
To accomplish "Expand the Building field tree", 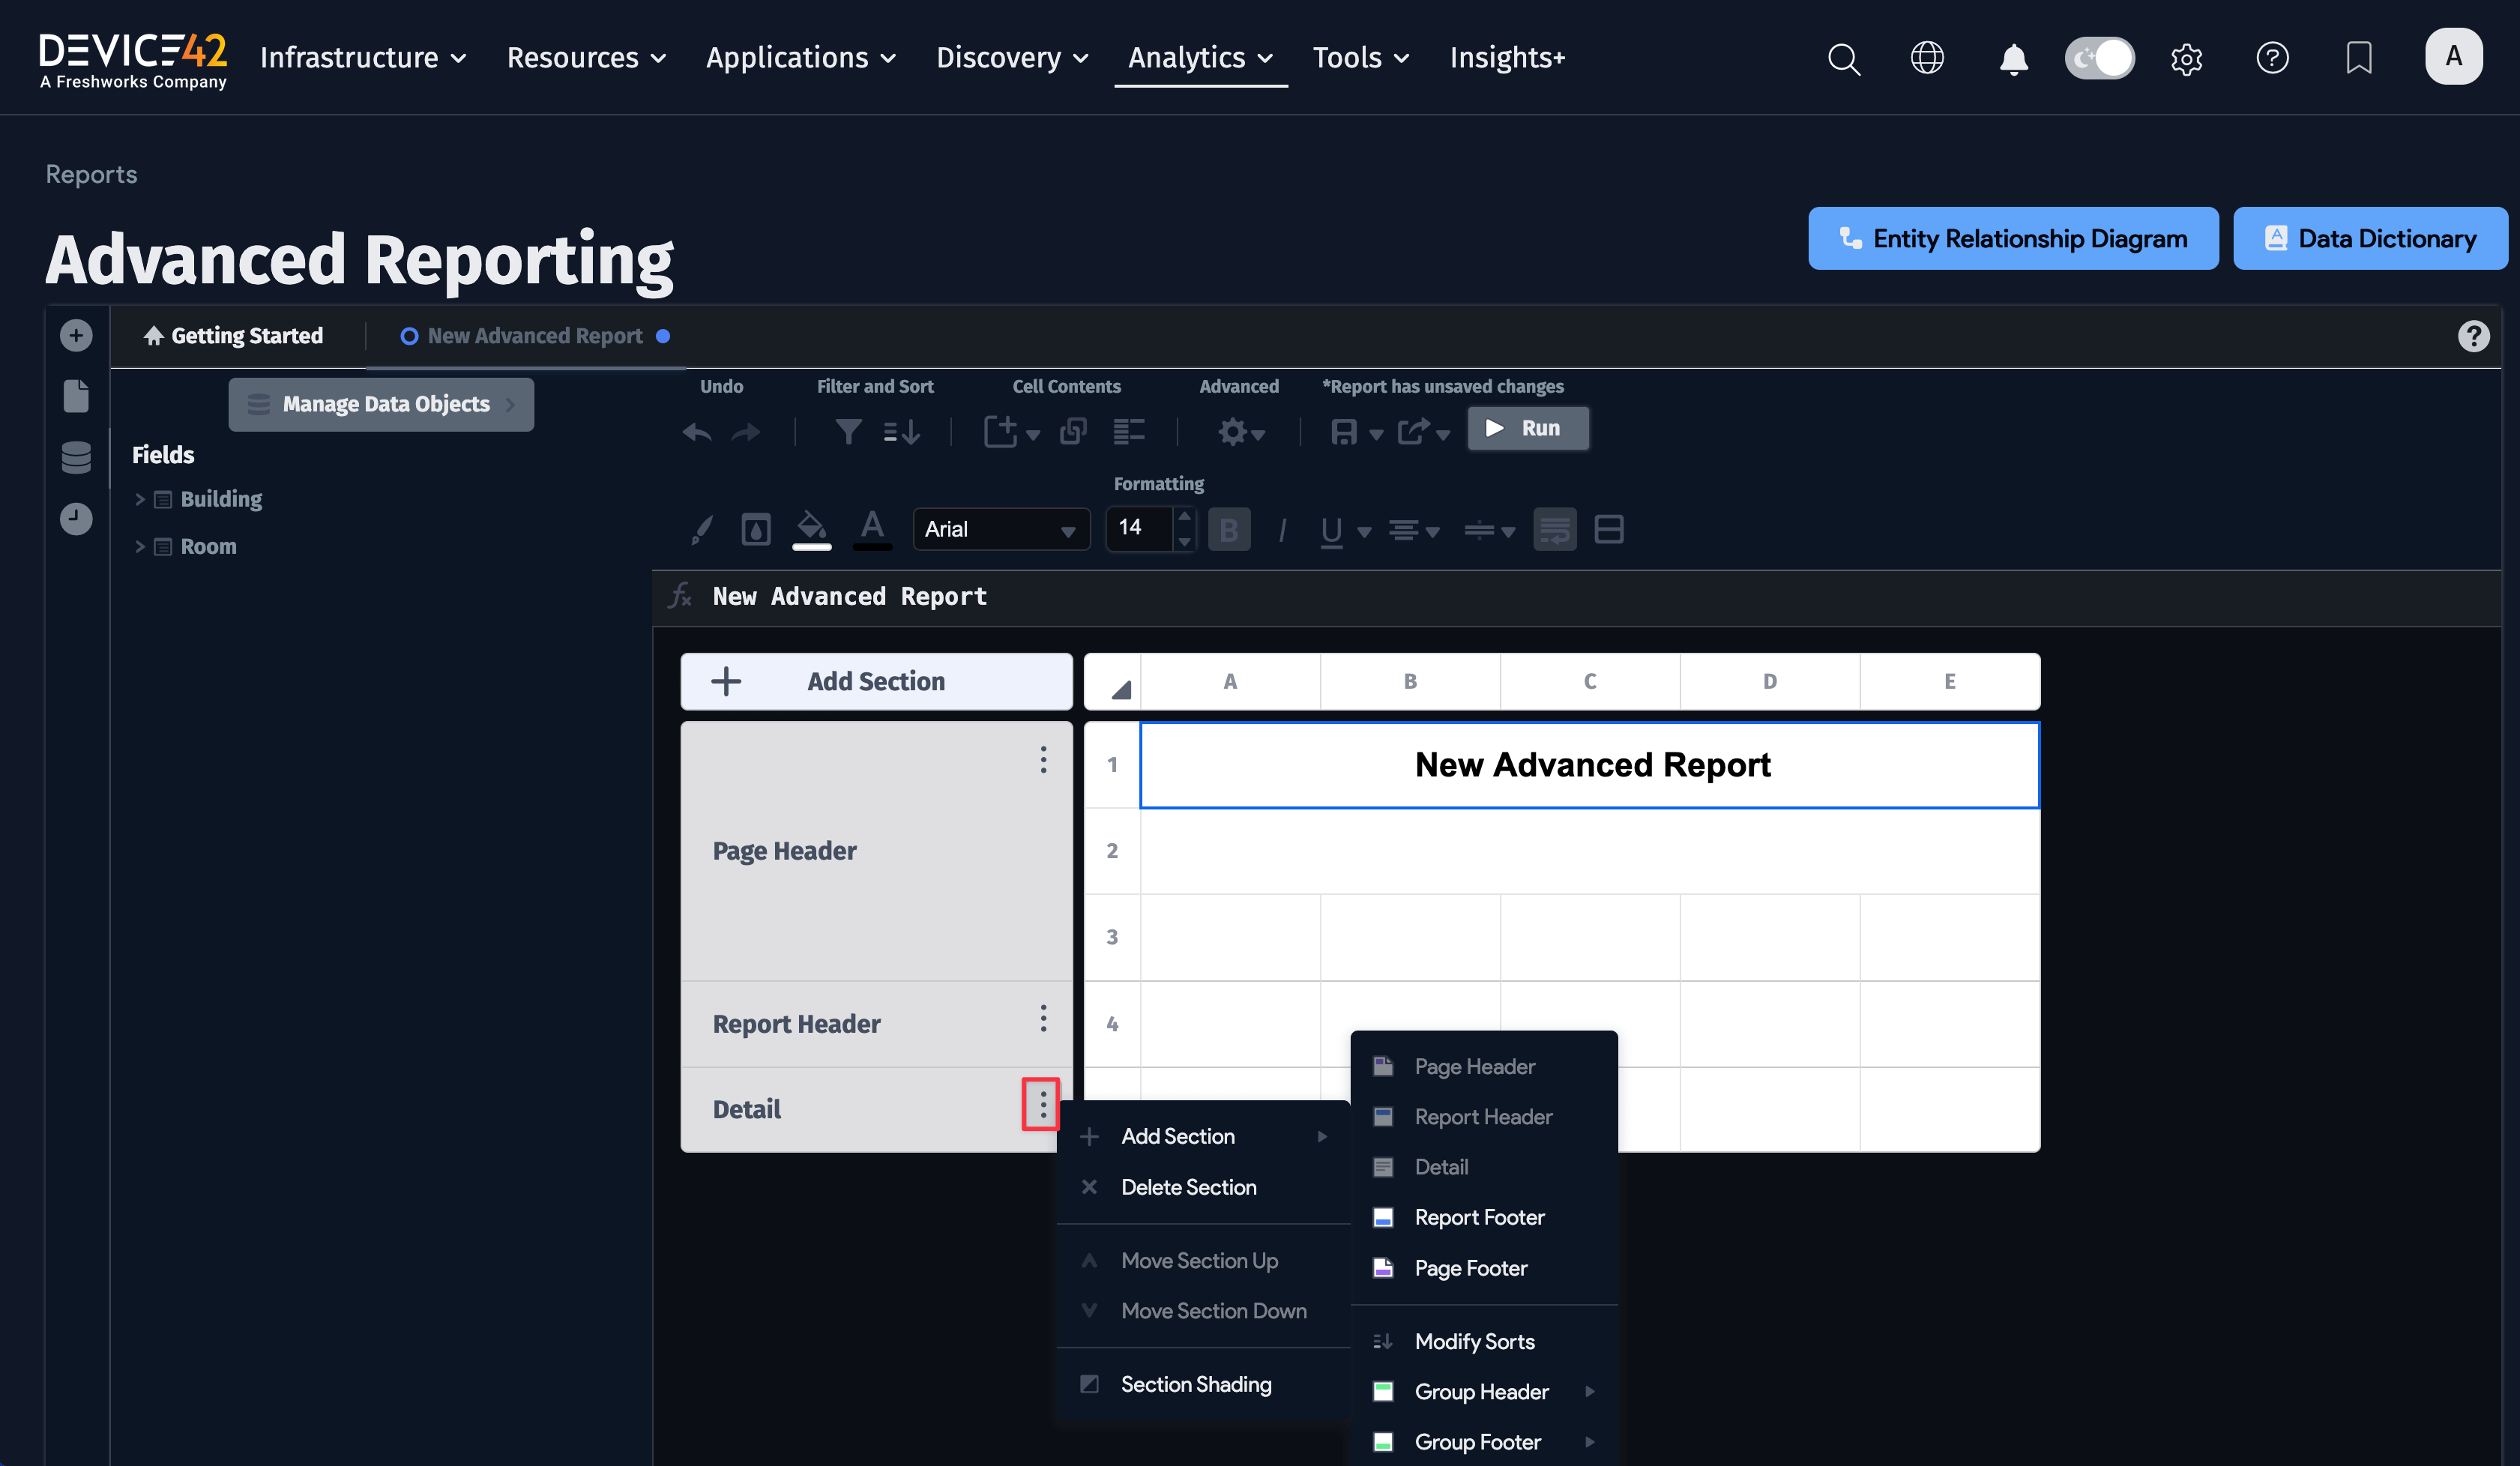I will click(140, 499).
